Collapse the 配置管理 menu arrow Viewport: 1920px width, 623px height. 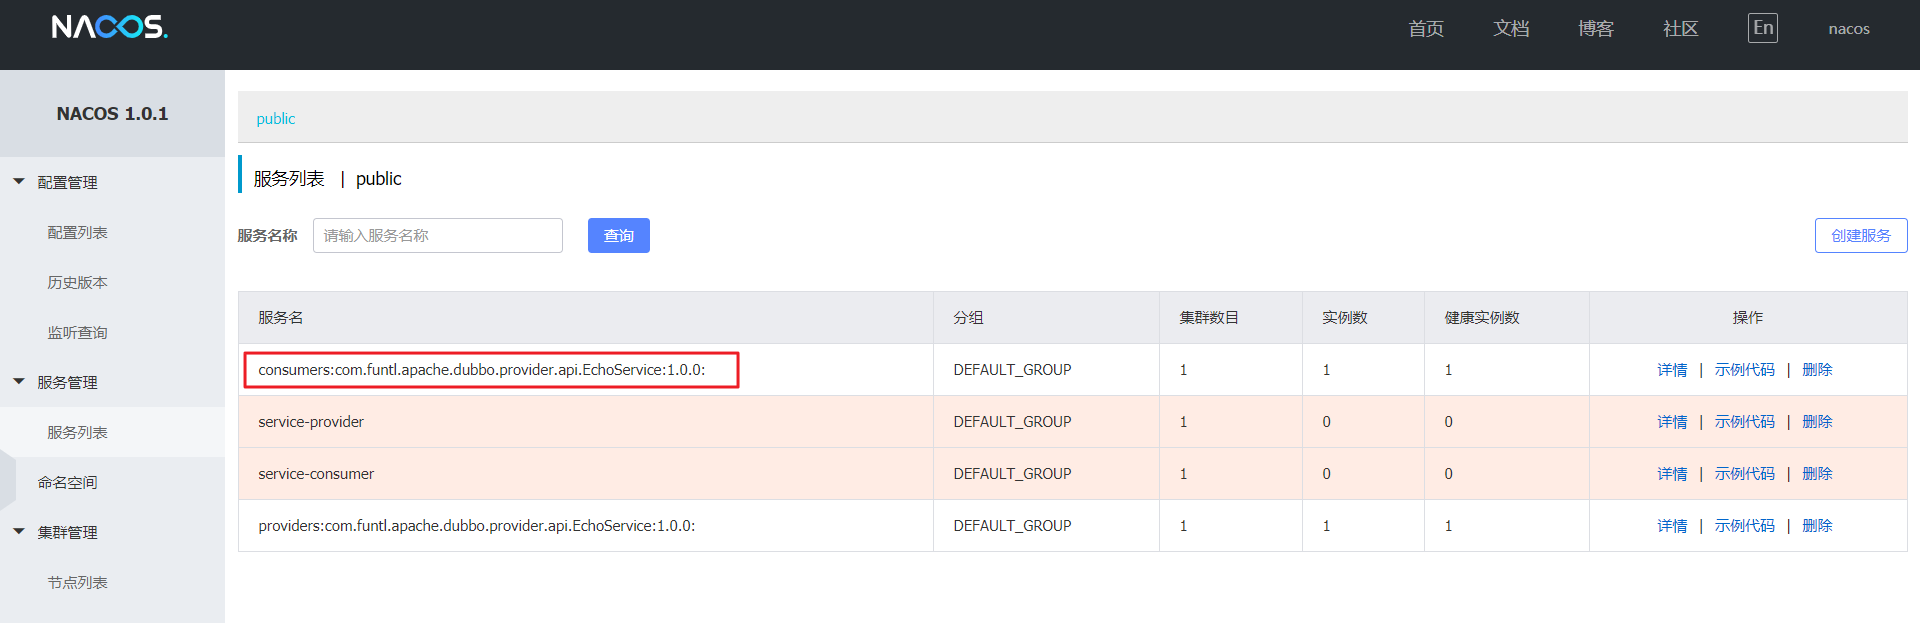pyautogui.click(x=19, y=182)
